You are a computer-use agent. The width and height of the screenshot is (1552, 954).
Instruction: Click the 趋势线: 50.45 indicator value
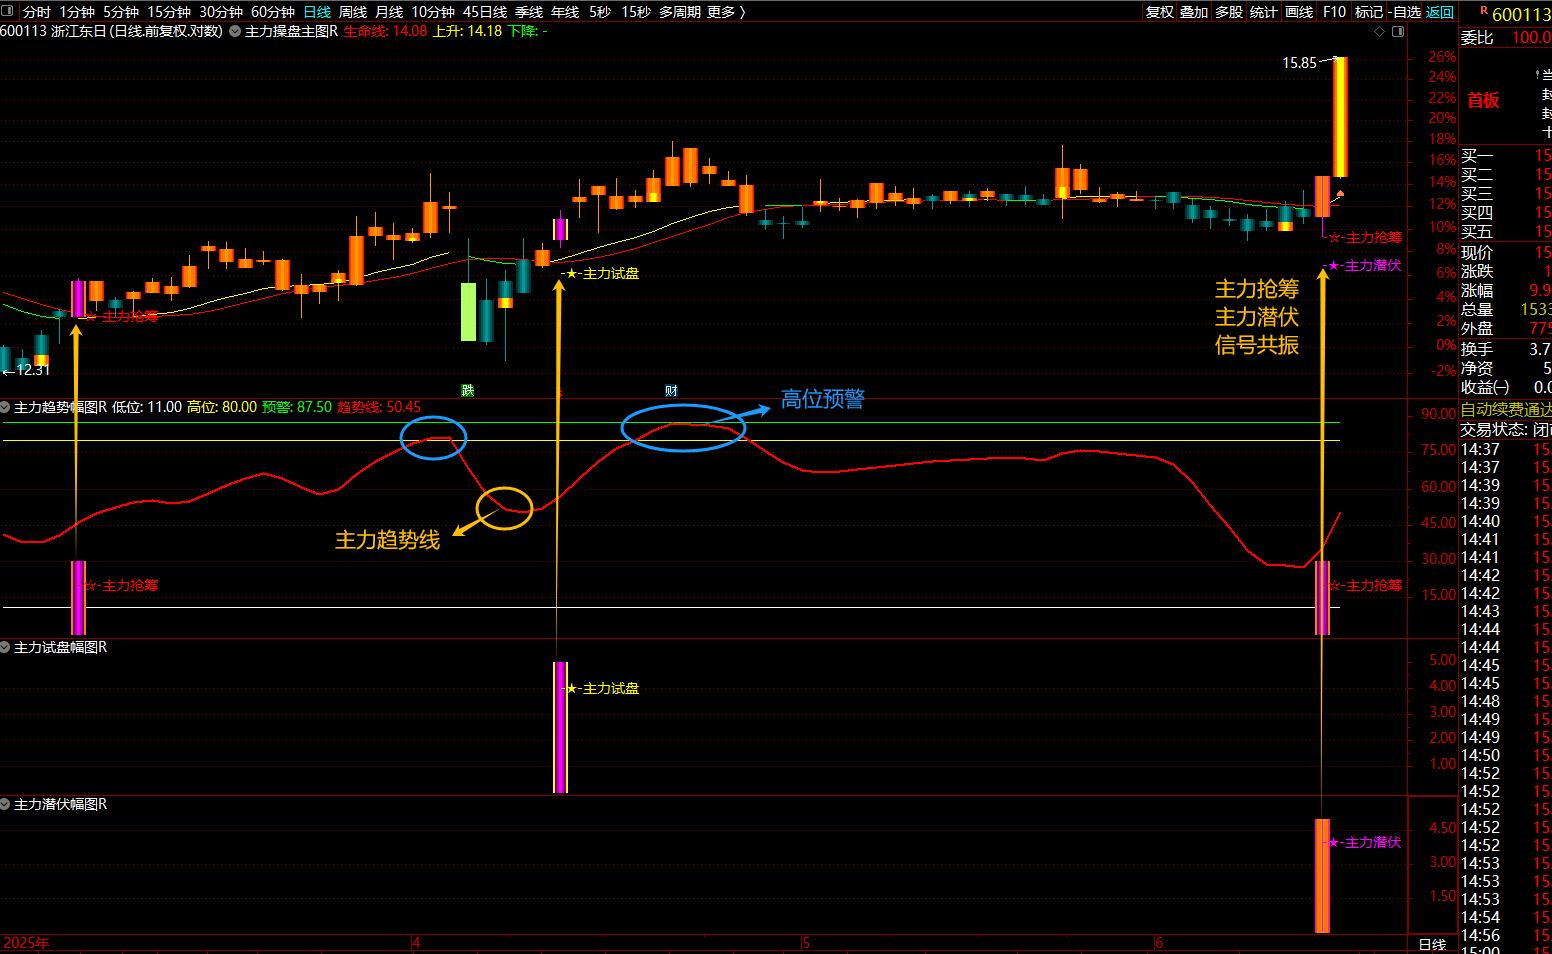pyautogui.click(x=379, y=407)
